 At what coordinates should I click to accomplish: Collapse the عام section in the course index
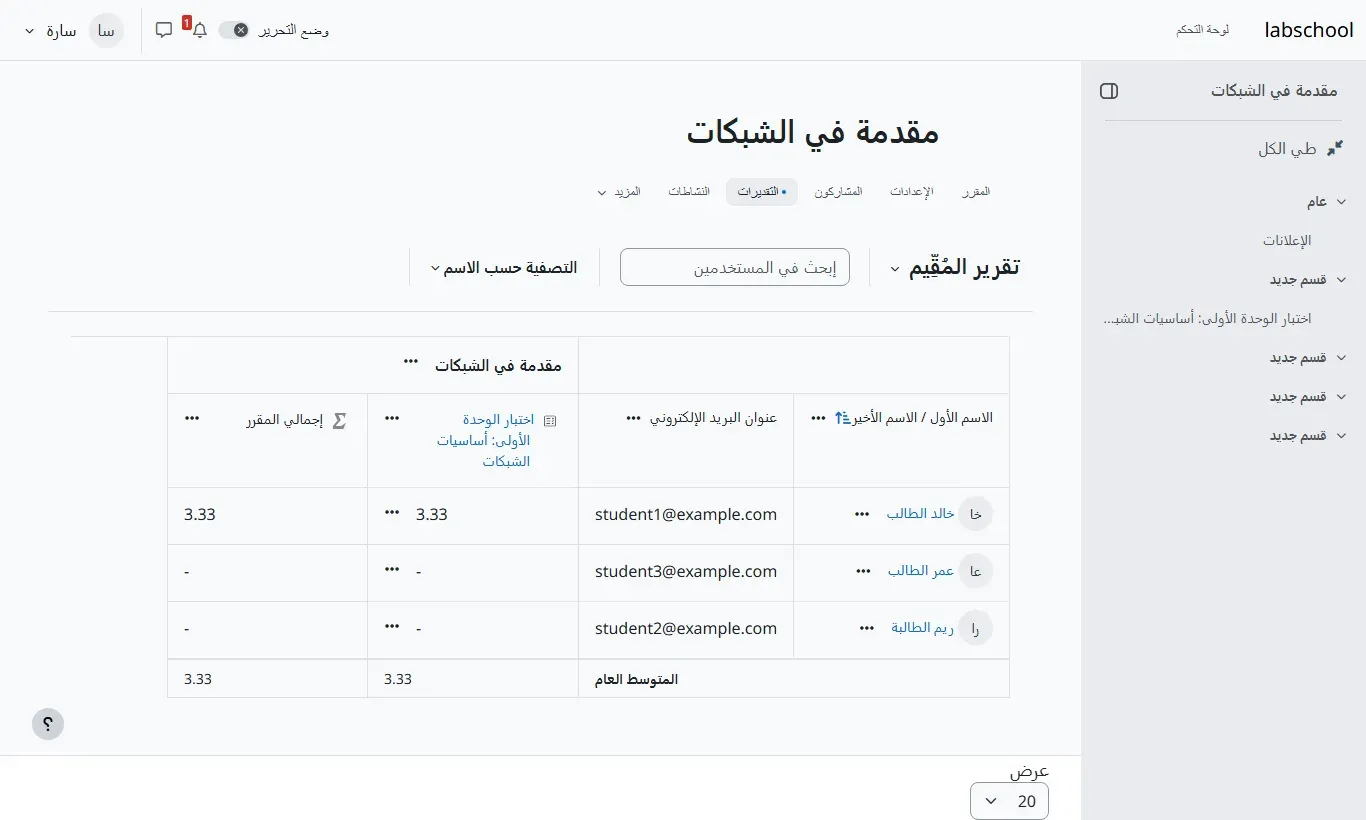[1341, 201]
